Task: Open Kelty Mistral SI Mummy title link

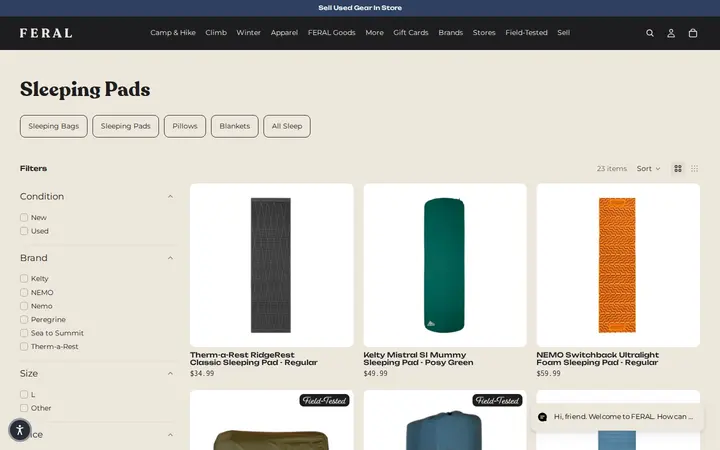Action: [x=418, y=359]
